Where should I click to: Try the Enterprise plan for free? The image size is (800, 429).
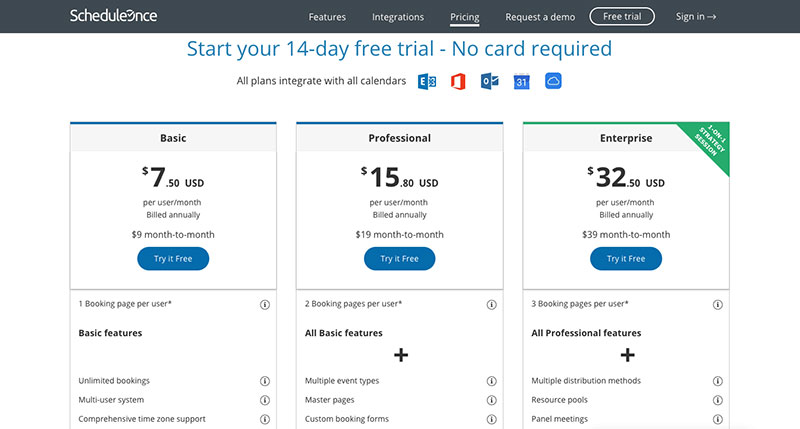pos(626,259)
